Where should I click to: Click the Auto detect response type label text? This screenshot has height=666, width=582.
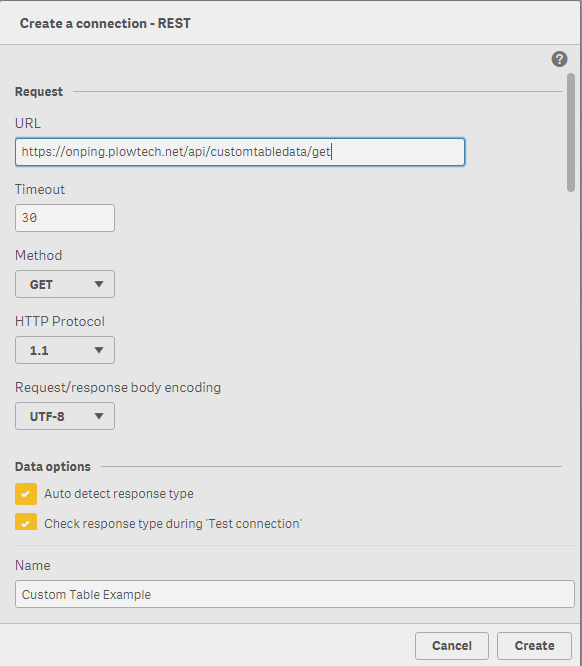[x=119, y=494]
